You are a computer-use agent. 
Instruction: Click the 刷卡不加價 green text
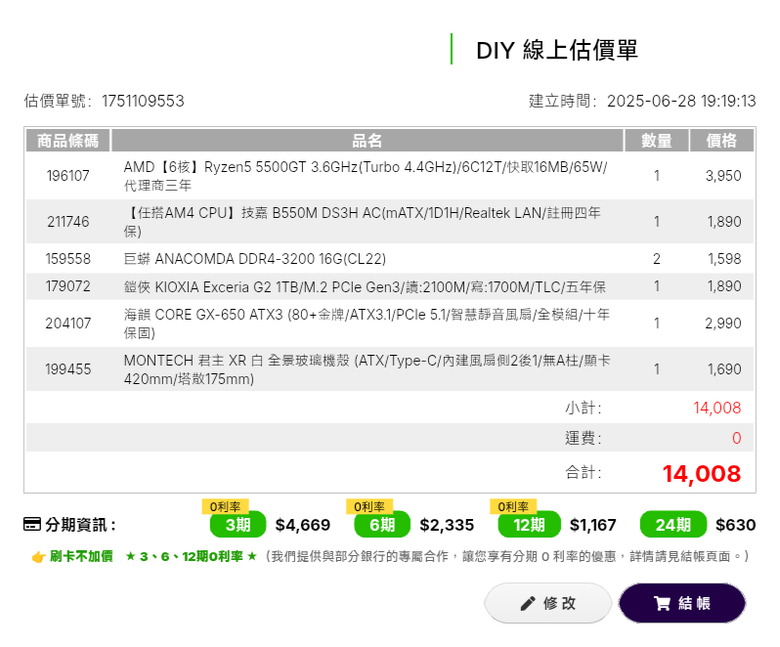click(x=81, y=556)
